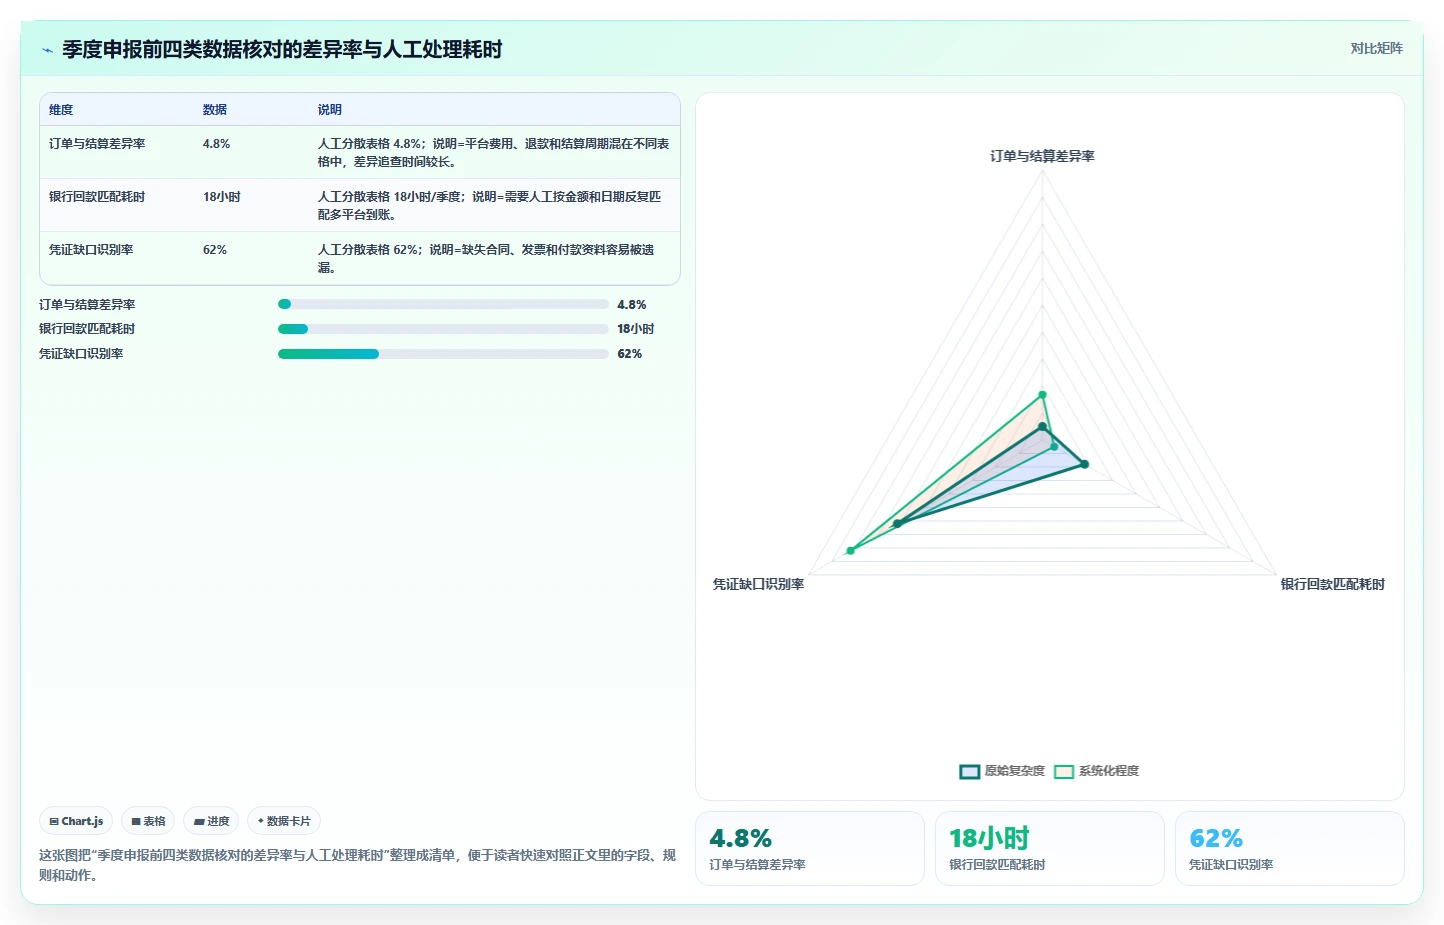Click the 说明 column header
The image size is (1444, 925).
click(330, 110)
